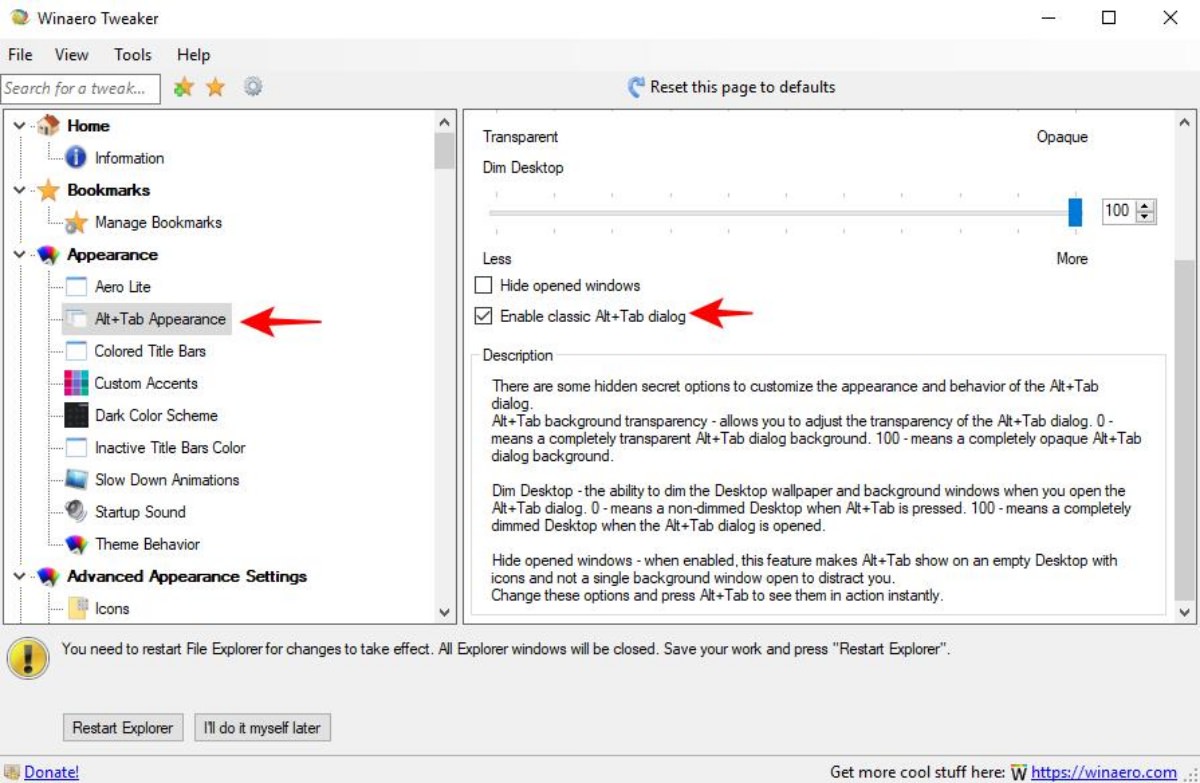Select Custom Accents tree item
The width and height of the screenshot is (1200, 783).
pos(146,383)
